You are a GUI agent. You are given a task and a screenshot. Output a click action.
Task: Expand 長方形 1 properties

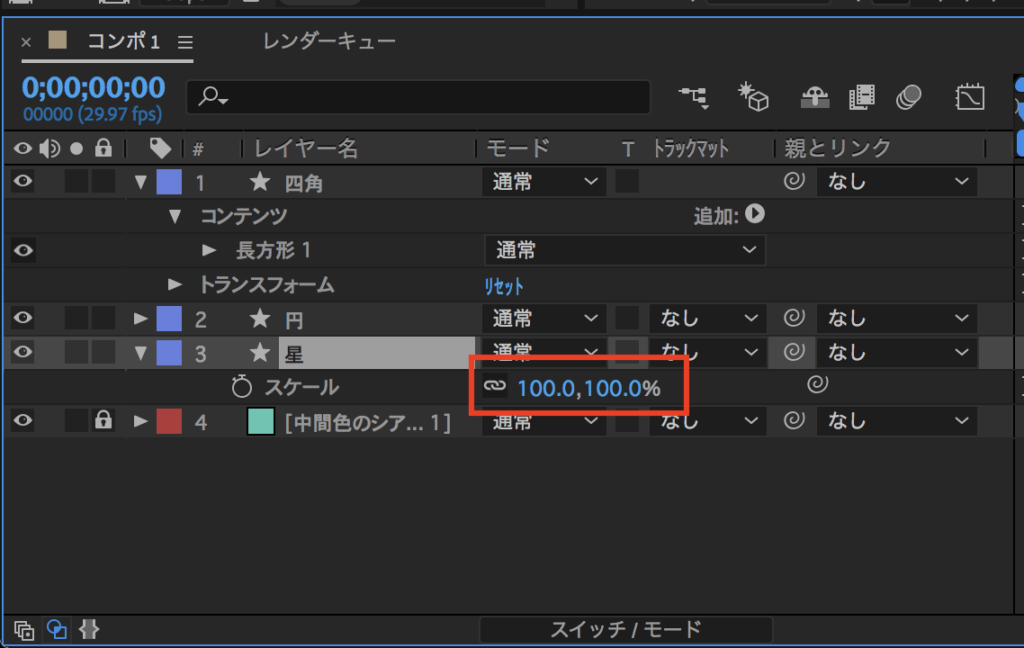click(208, 250)
